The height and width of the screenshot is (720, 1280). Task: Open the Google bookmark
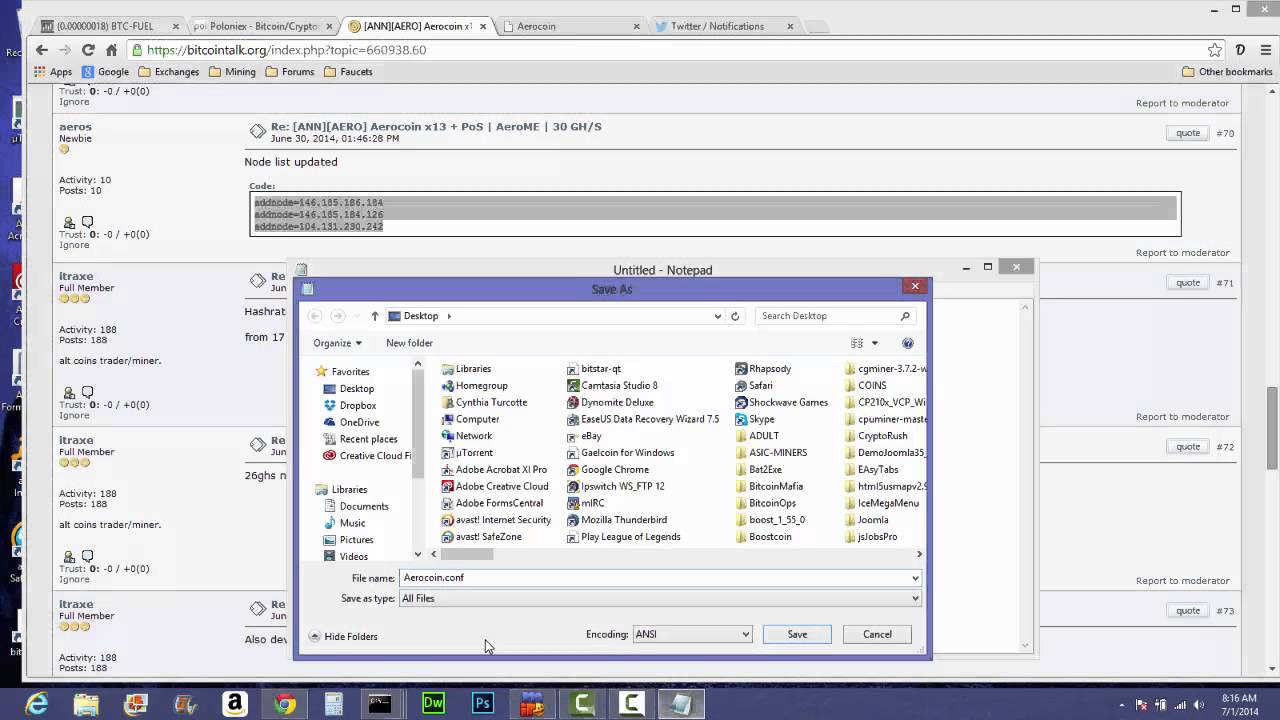click(105, 72)
